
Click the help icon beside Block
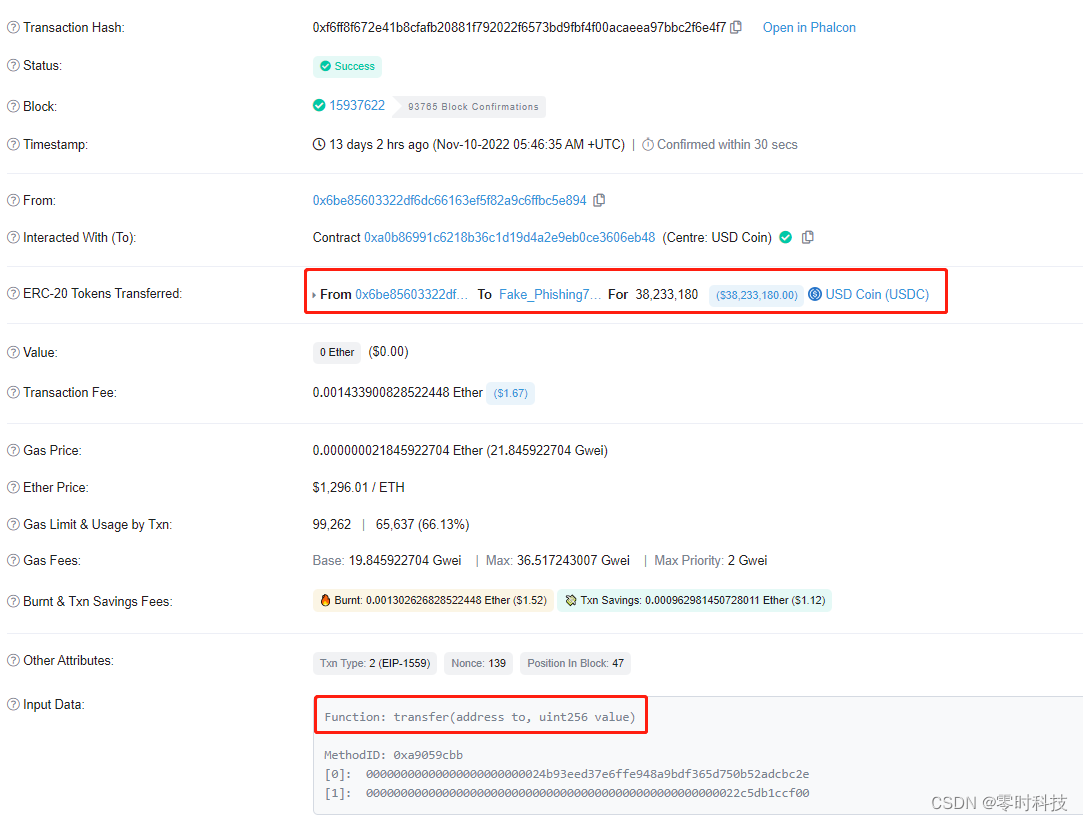pyautogui.click(x=13, y=106)
